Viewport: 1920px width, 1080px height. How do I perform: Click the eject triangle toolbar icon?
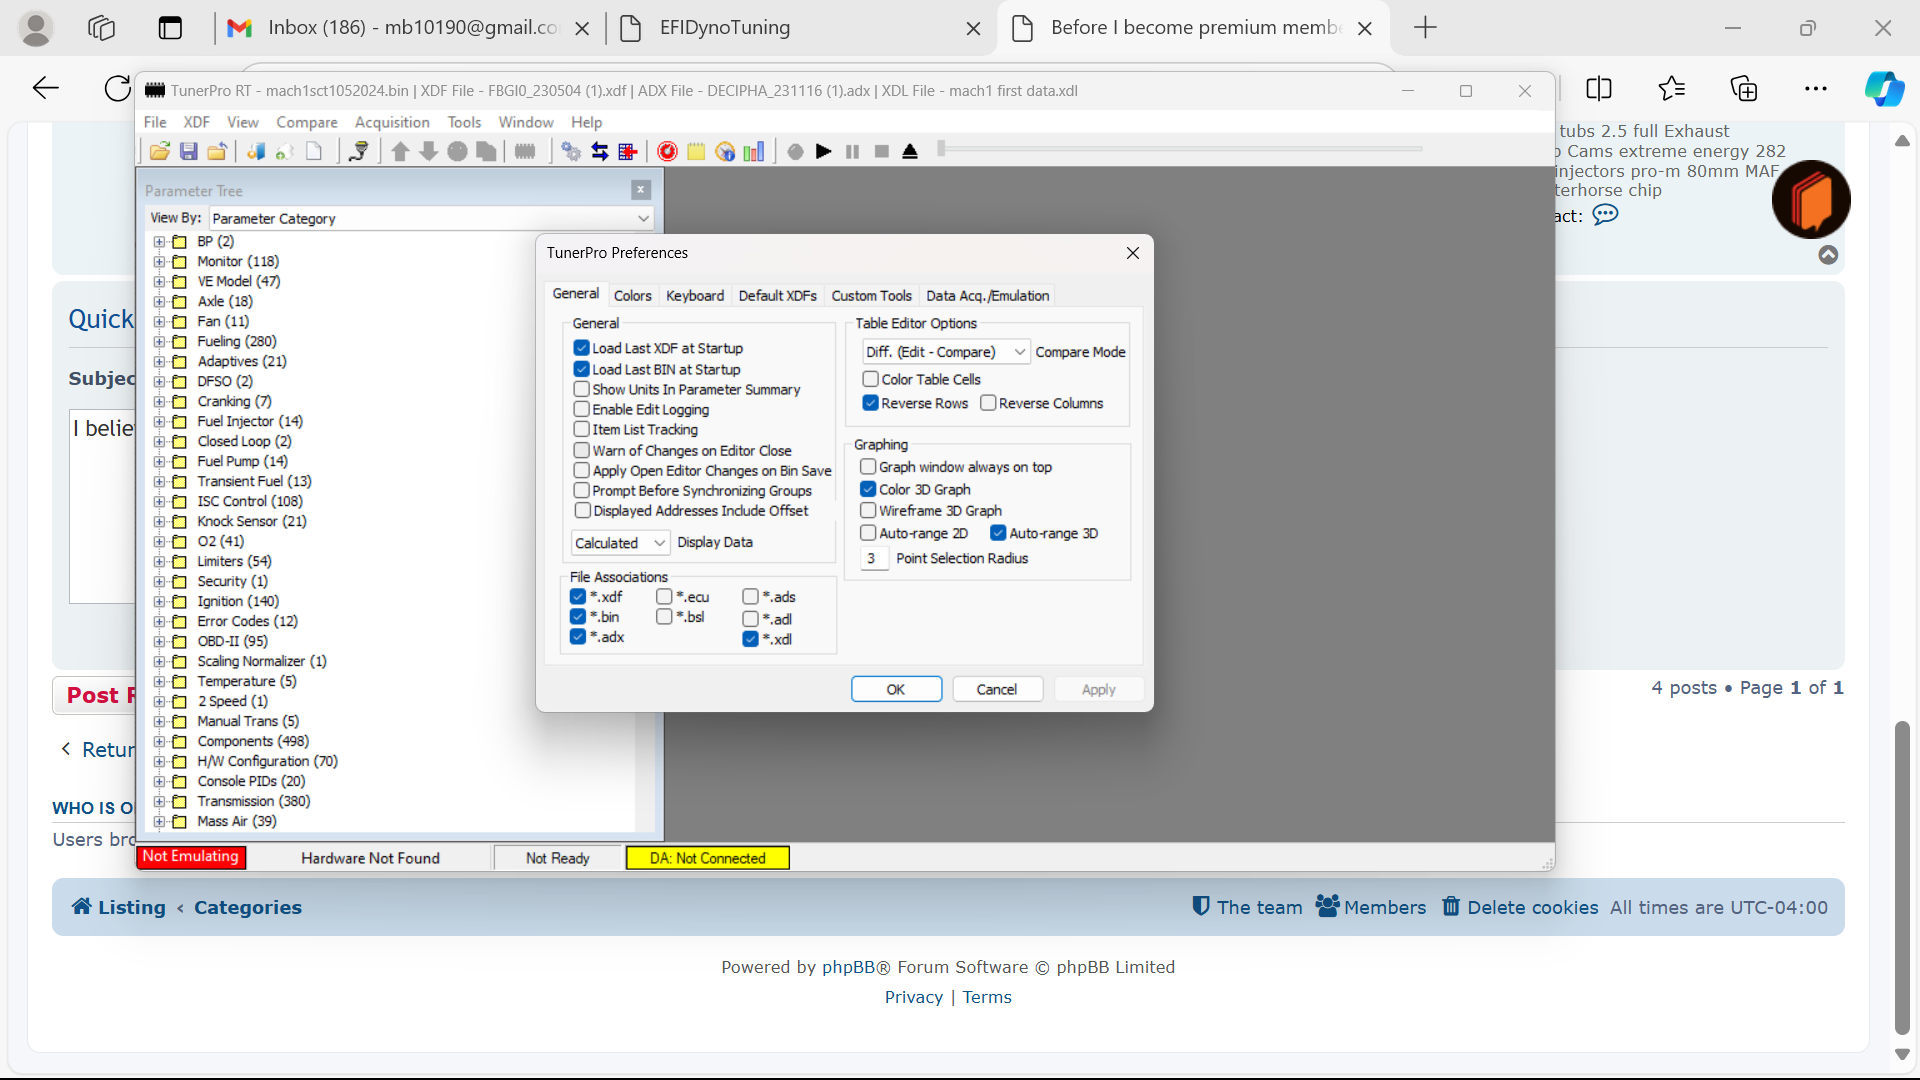[x=910, y=151]
